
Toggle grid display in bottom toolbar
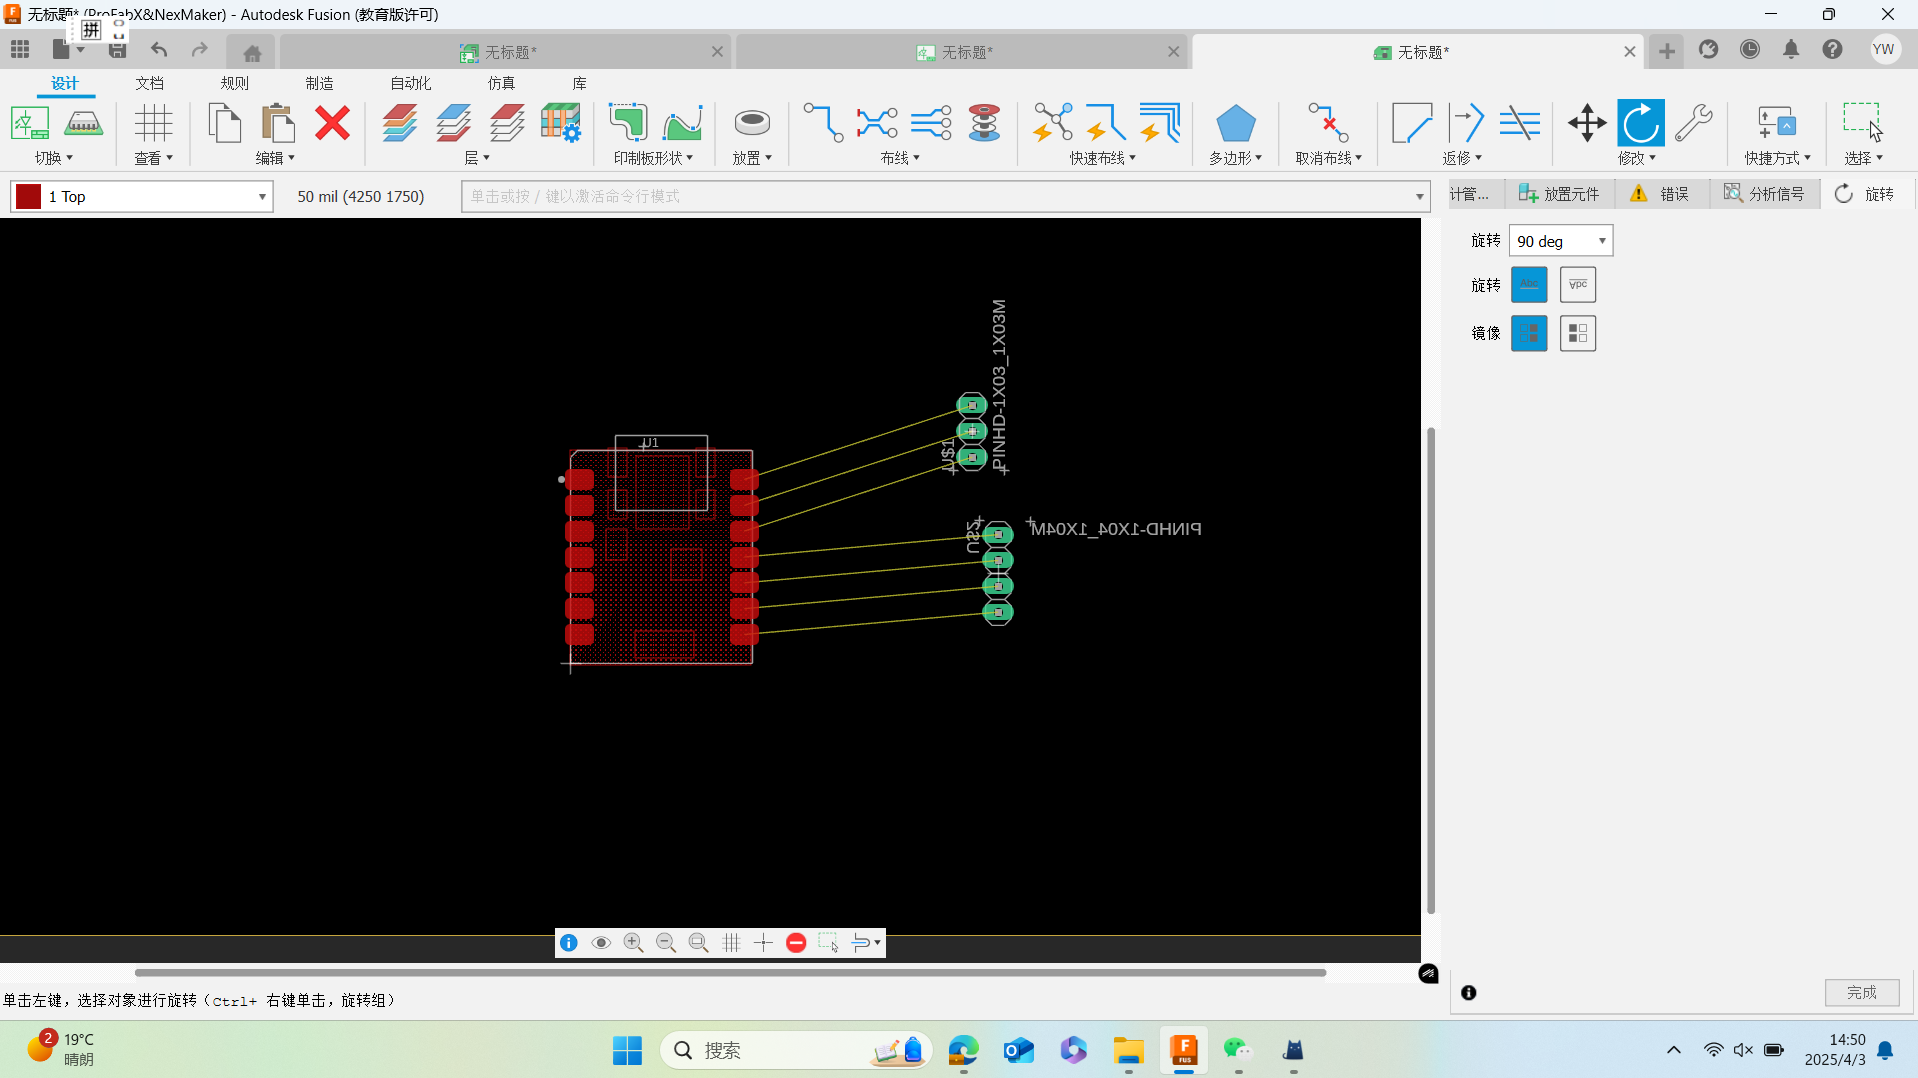[731, 943]
